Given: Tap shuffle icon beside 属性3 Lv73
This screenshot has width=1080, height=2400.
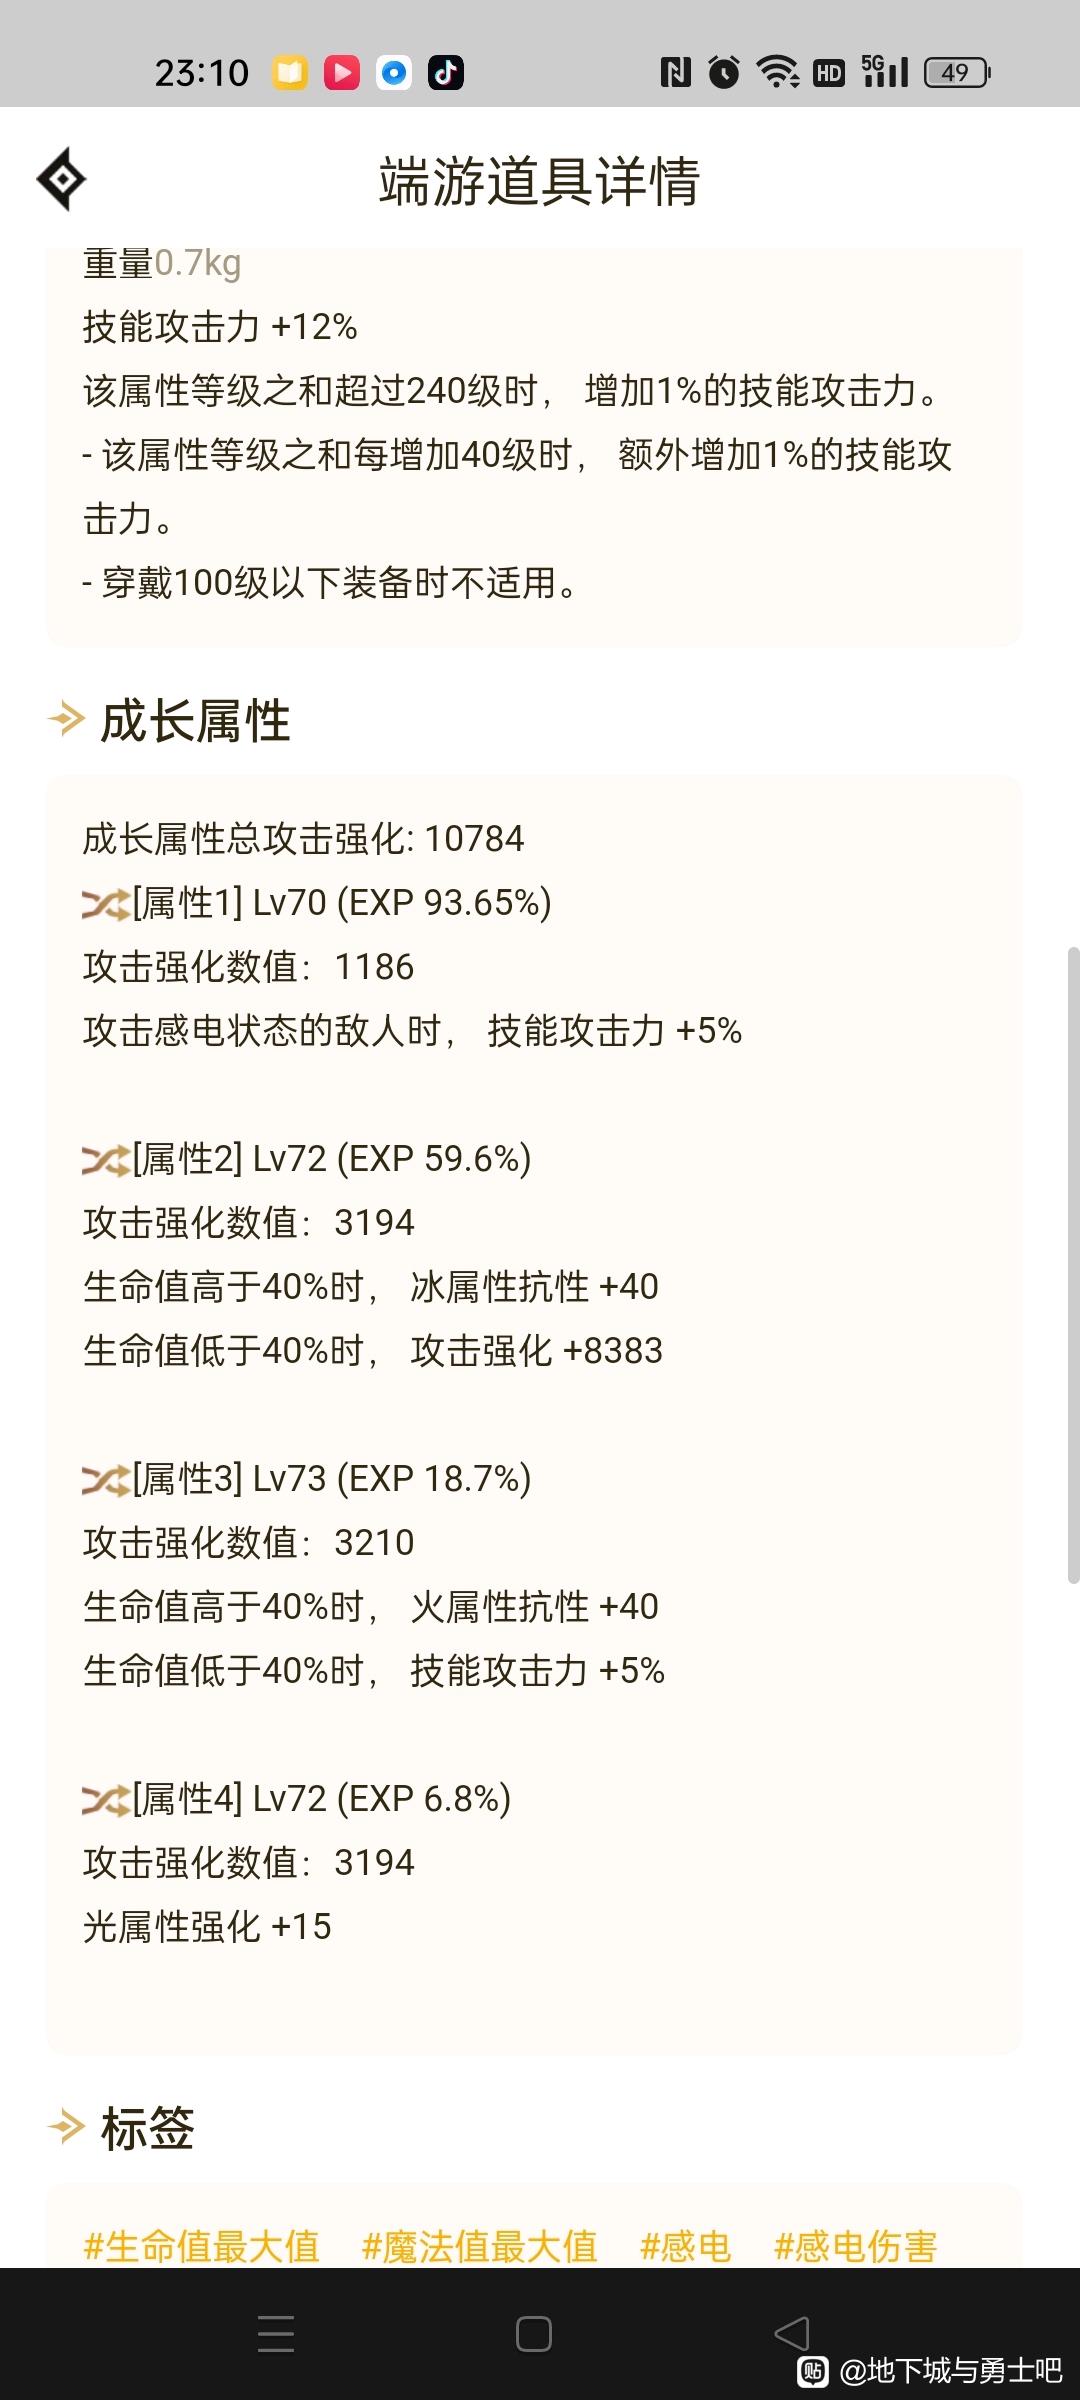Looking at the screenshot, I should pos(106,1480).
